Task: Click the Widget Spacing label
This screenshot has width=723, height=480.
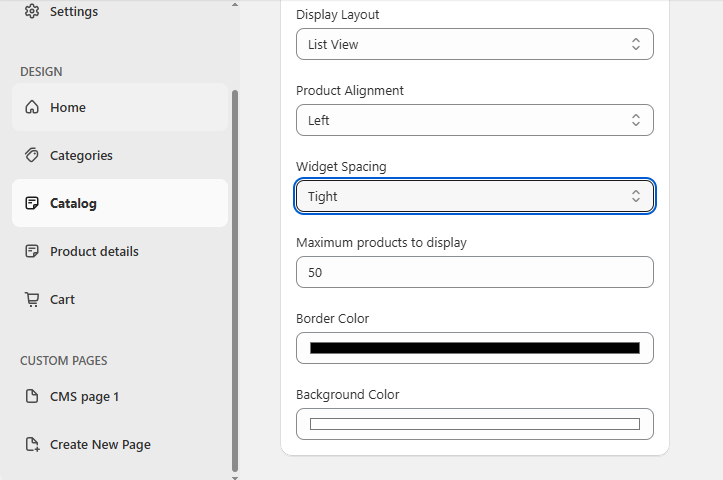Action: 341,166
